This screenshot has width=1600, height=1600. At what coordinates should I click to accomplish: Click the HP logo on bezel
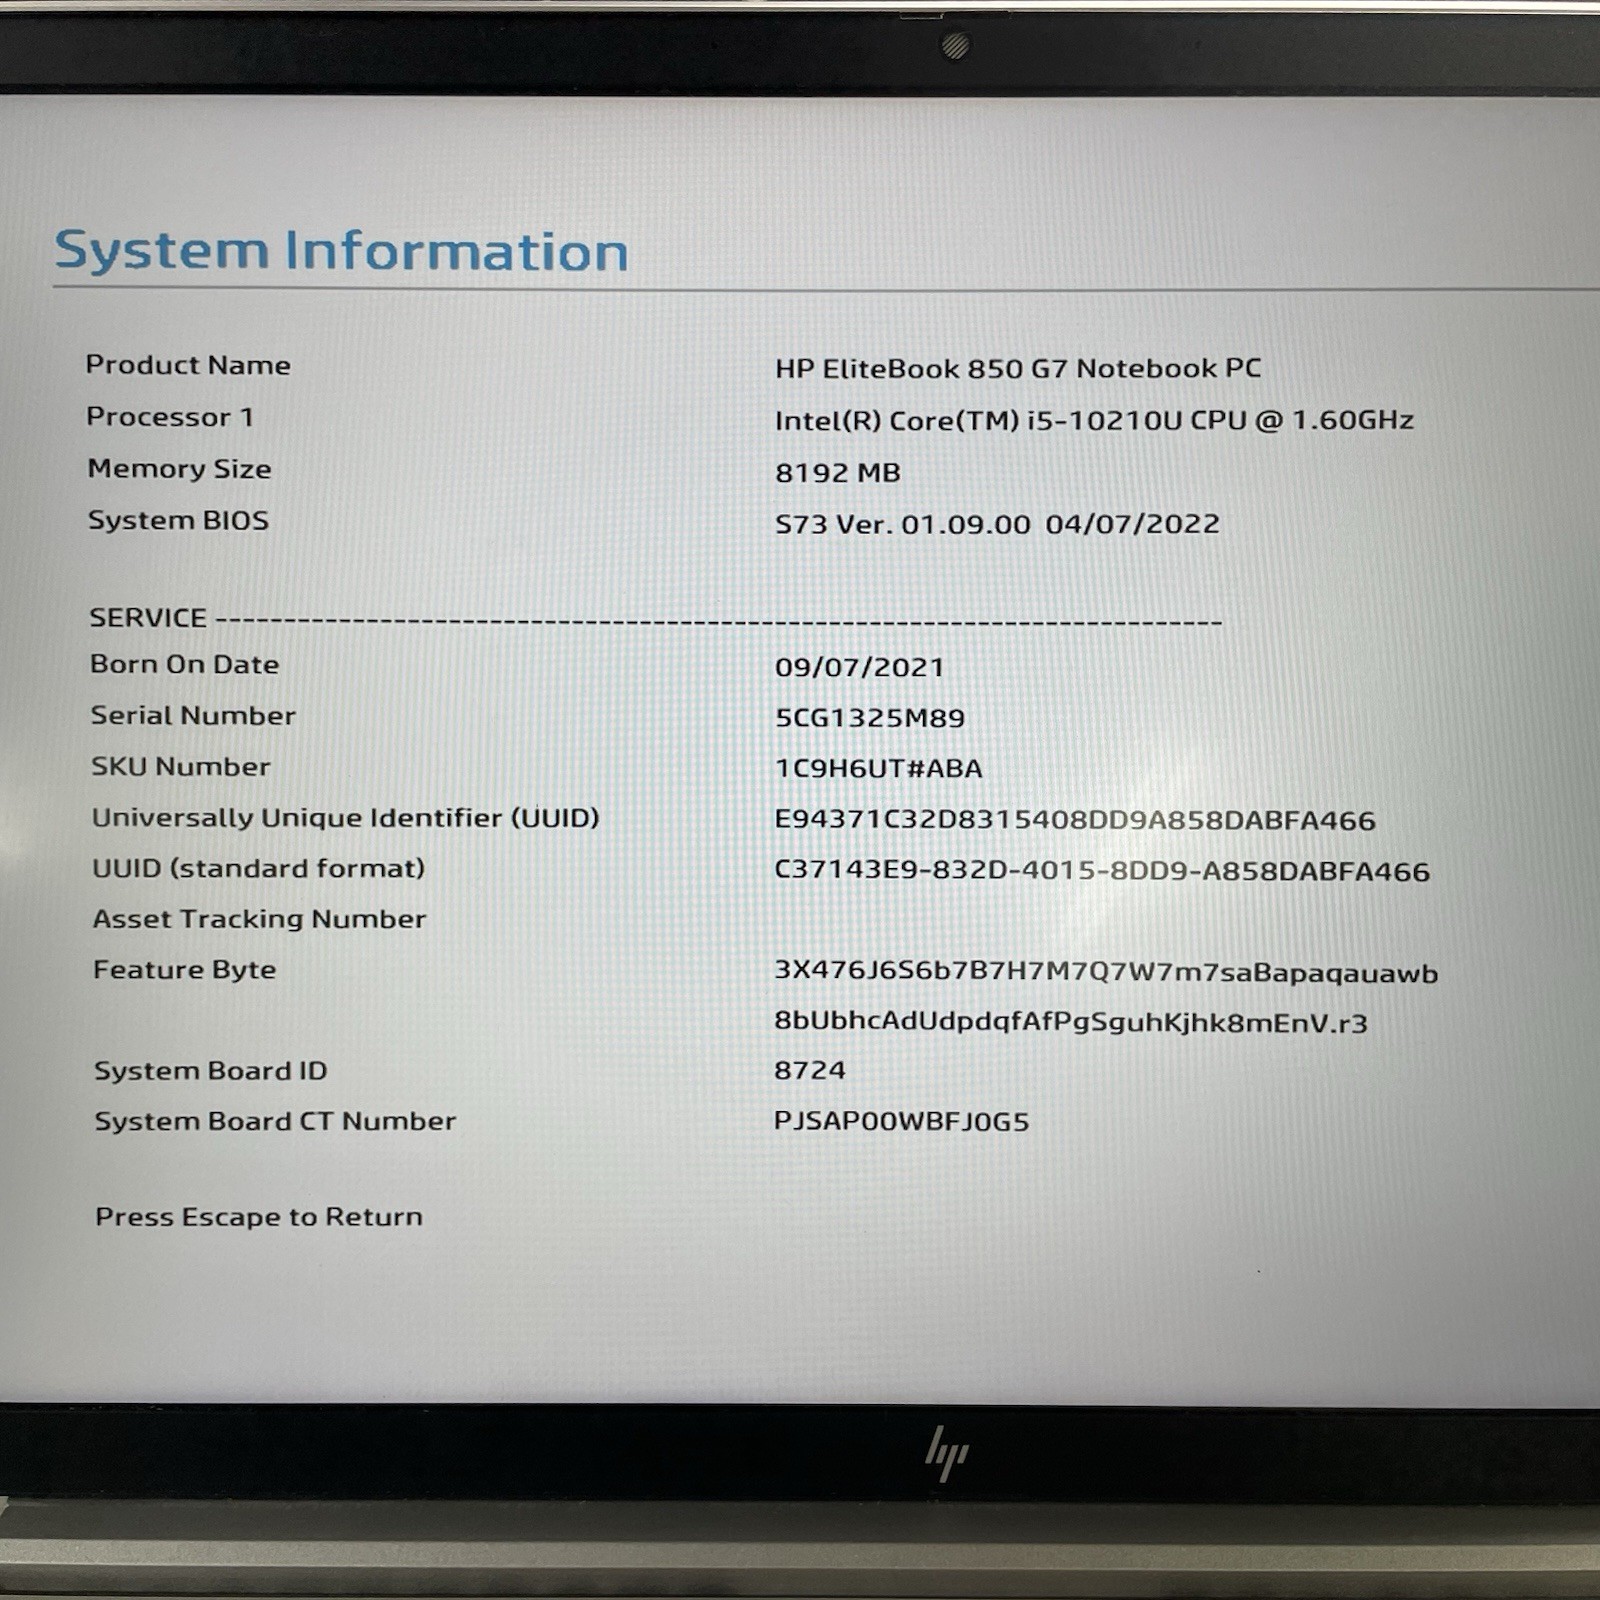point(946,1453)
